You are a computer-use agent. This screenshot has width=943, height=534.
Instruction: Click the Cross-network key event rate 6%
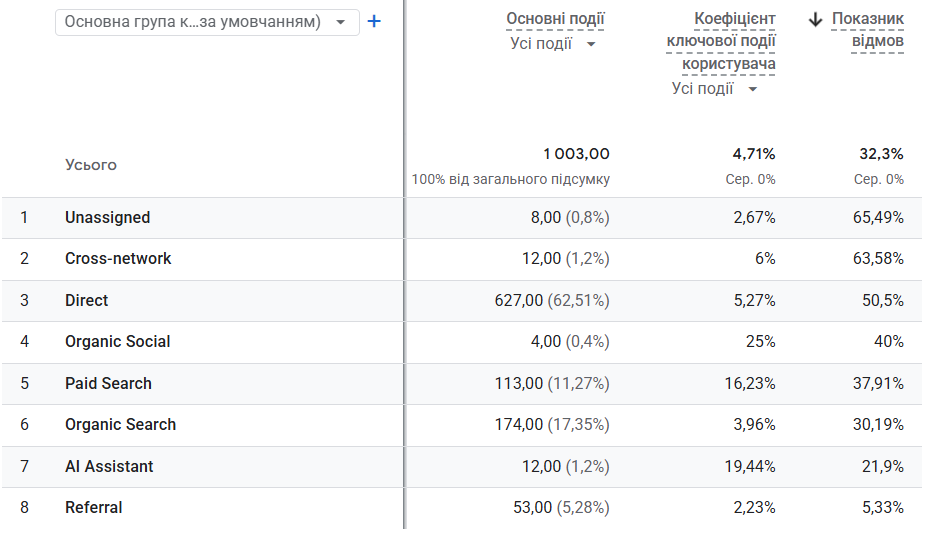point(765,259)
